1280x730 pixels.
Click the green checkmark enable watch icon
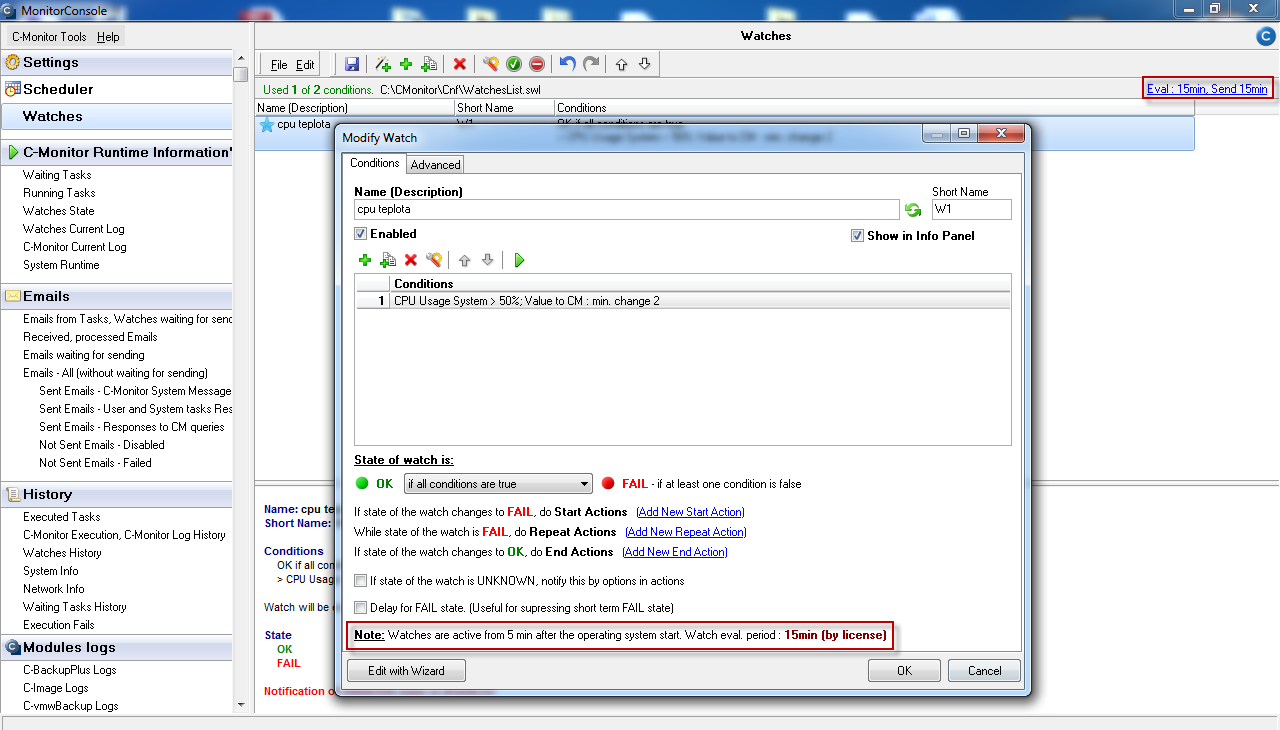tap(514, 64)
